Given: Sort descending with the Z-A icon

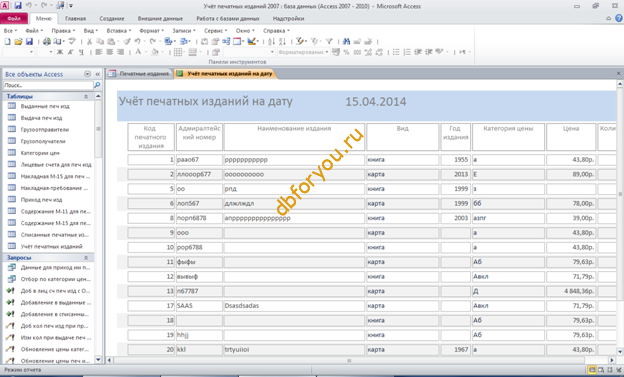Looking at the screenshot, I should tap(282, 41).
